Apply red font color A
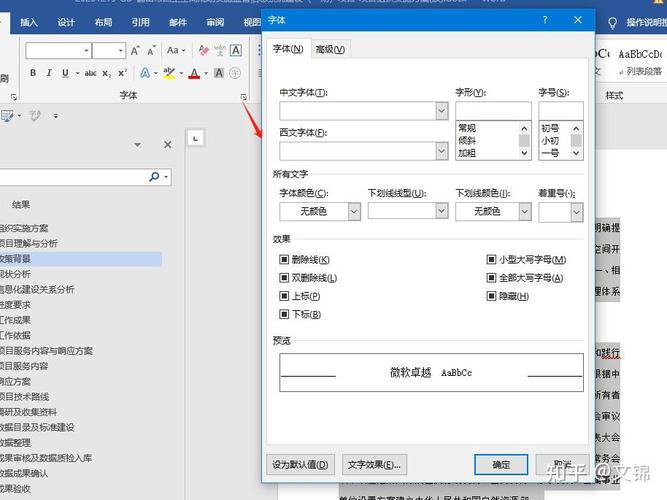667x500 pixels. (194, 73)
